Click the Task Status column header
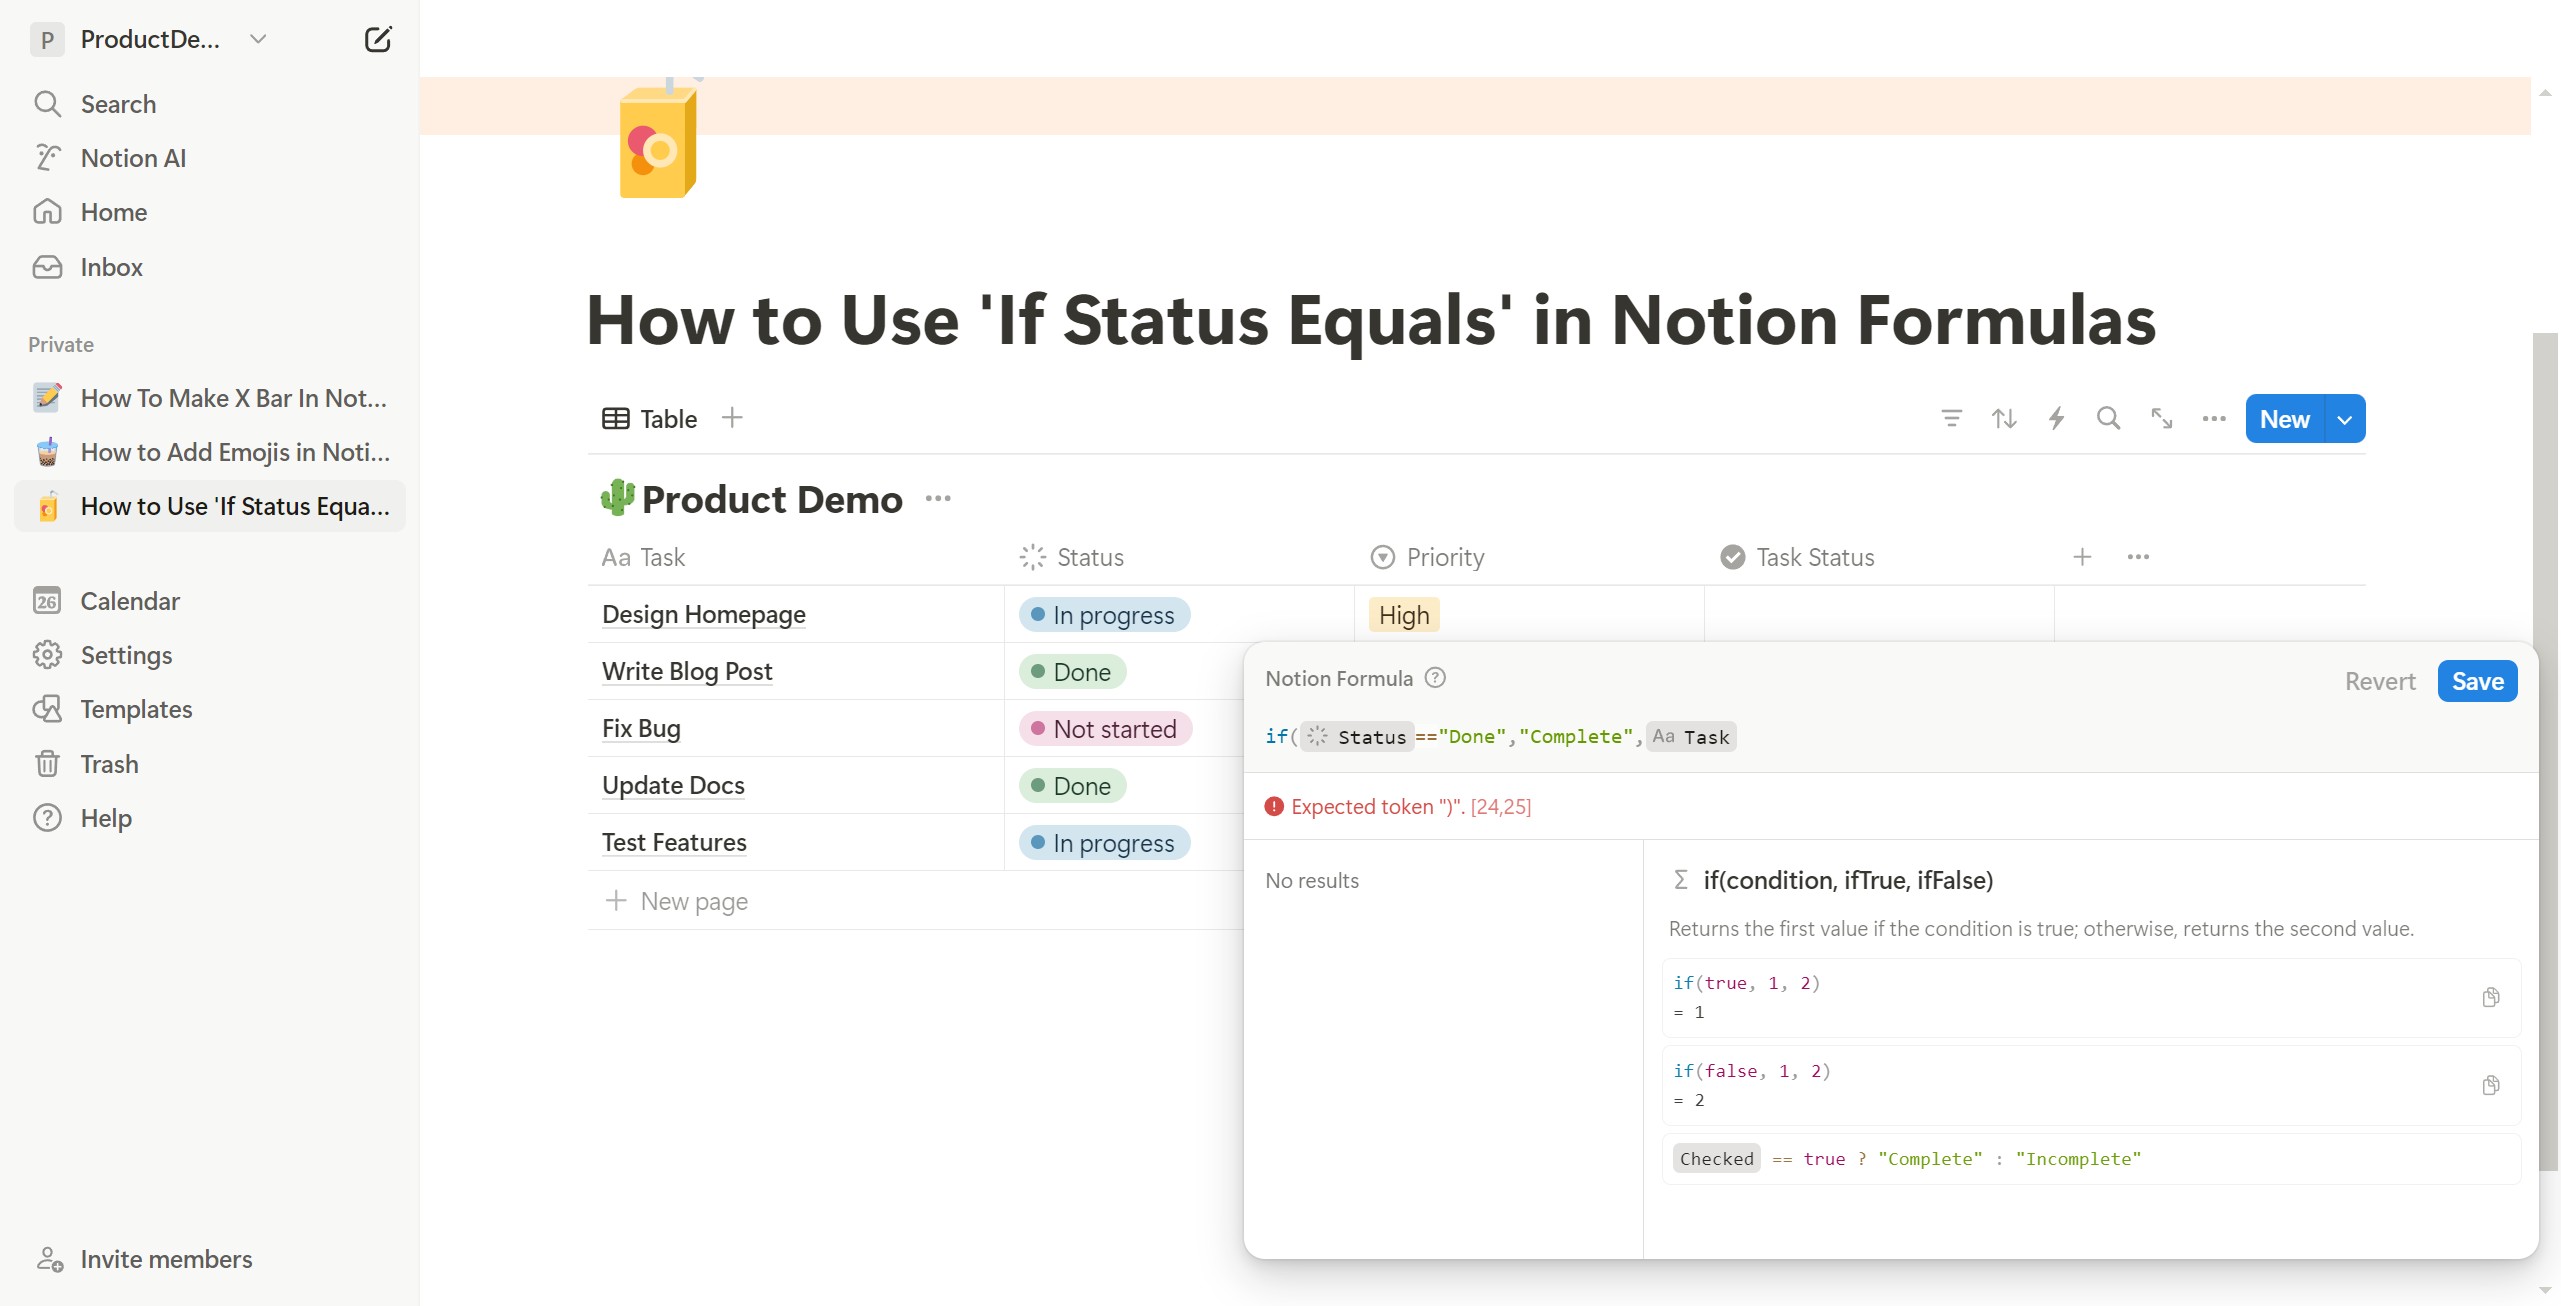Viewport: 2561px width, 1306px height. click(1880, 558)
